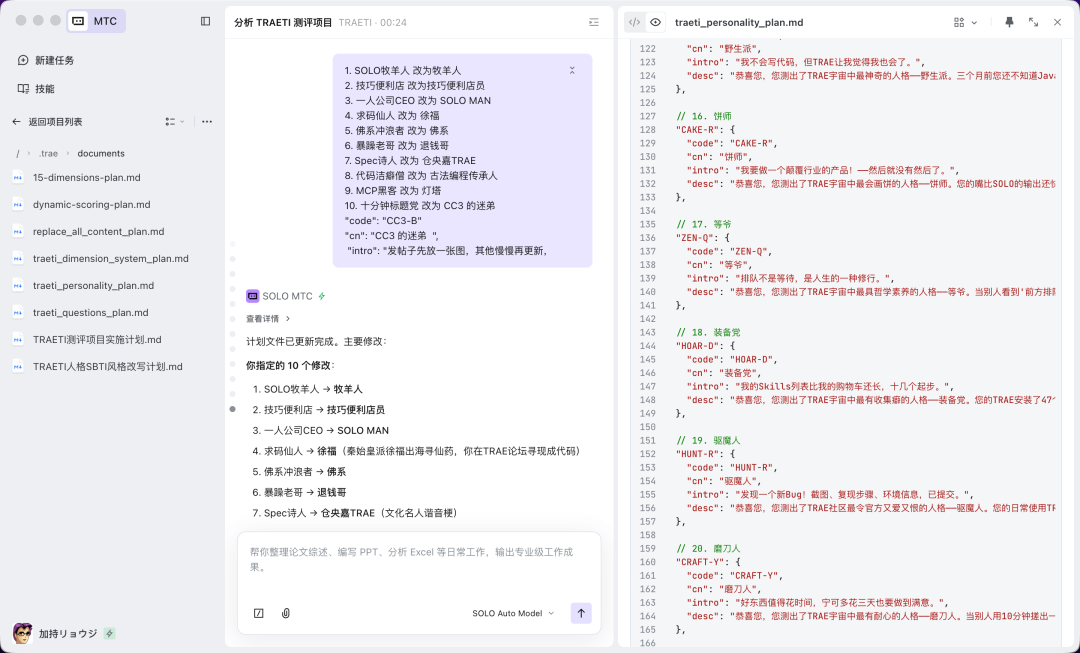Viewport: 1080px width, 653px height.
Task: Open the timeline icon in the chat header
Action: (x=593, y=21)
